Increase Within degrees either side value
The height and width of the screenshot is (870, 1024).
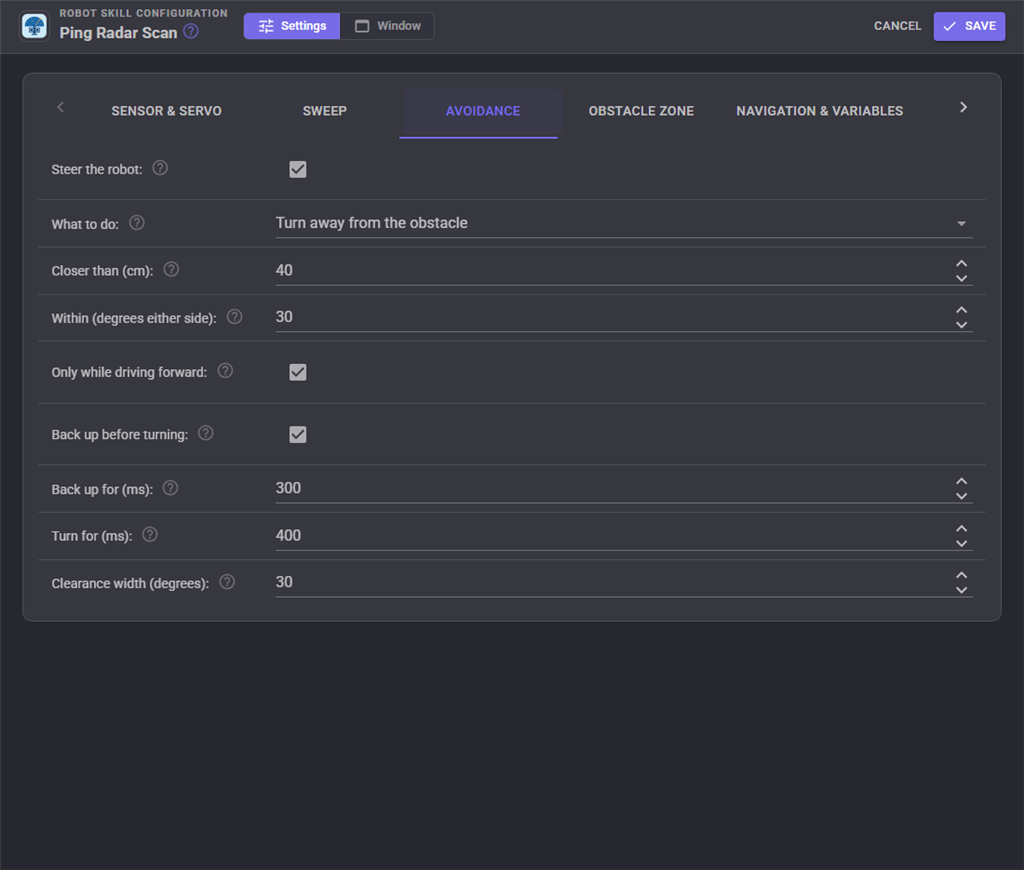click(x=961, y=310)
